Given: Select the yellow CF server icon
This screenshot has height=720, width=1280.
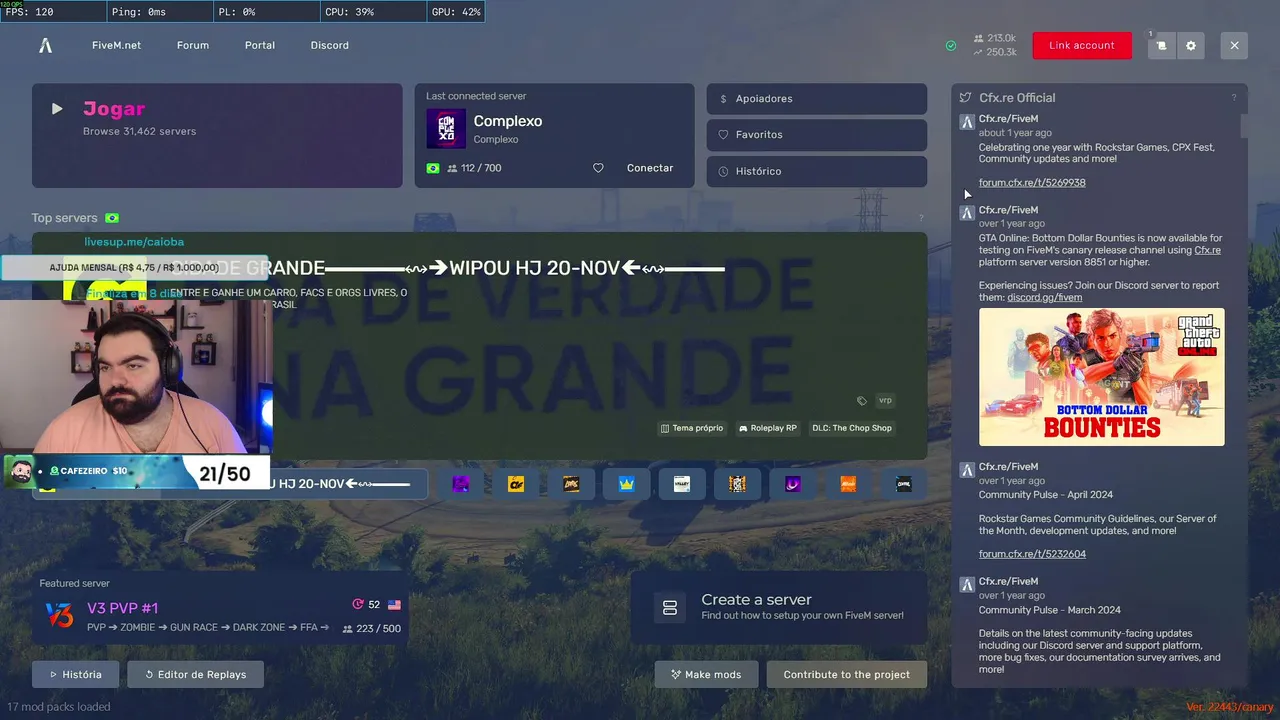Looking at the screenshot, I should (x=516, y=484).
